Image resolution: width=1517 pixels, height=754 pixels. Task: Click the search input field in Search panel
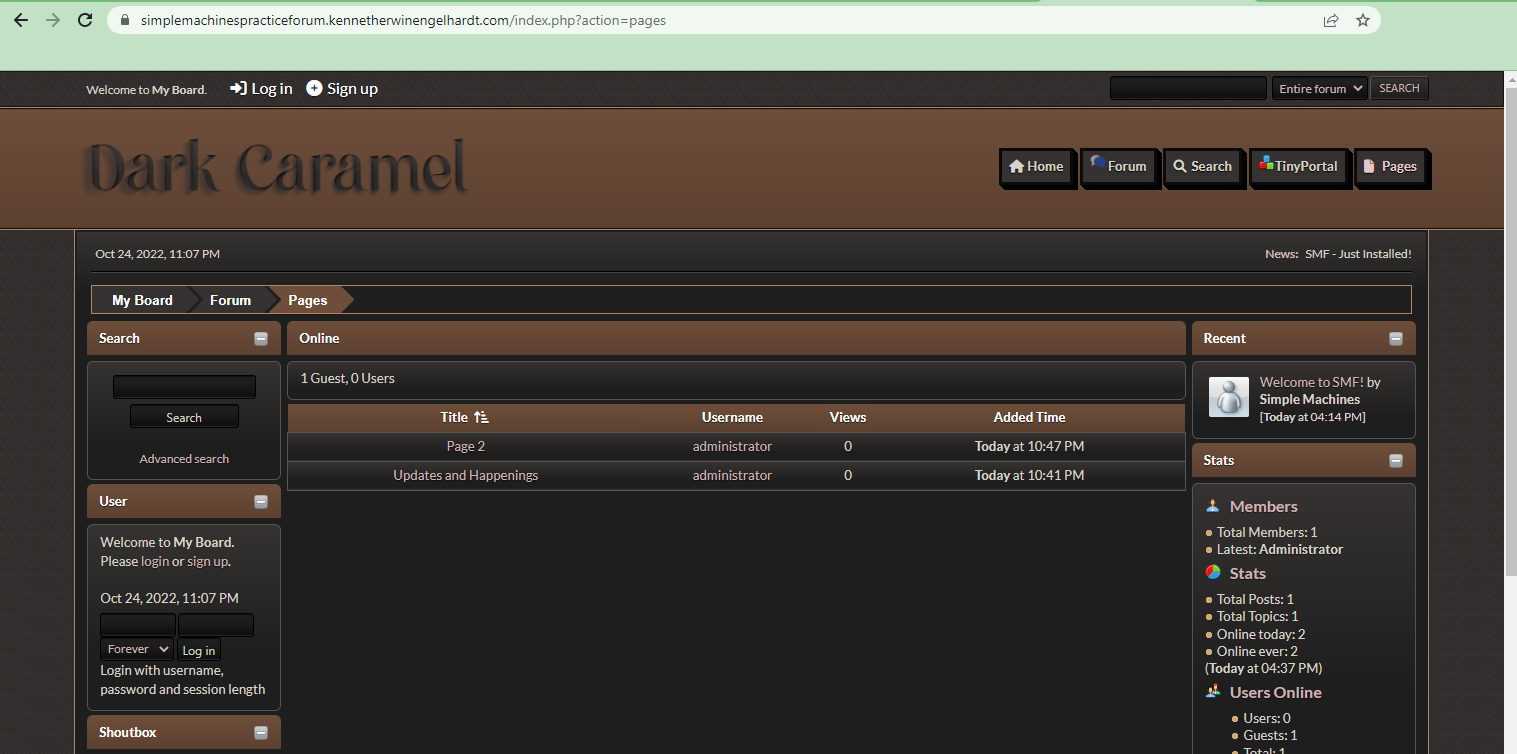point(184,387)
